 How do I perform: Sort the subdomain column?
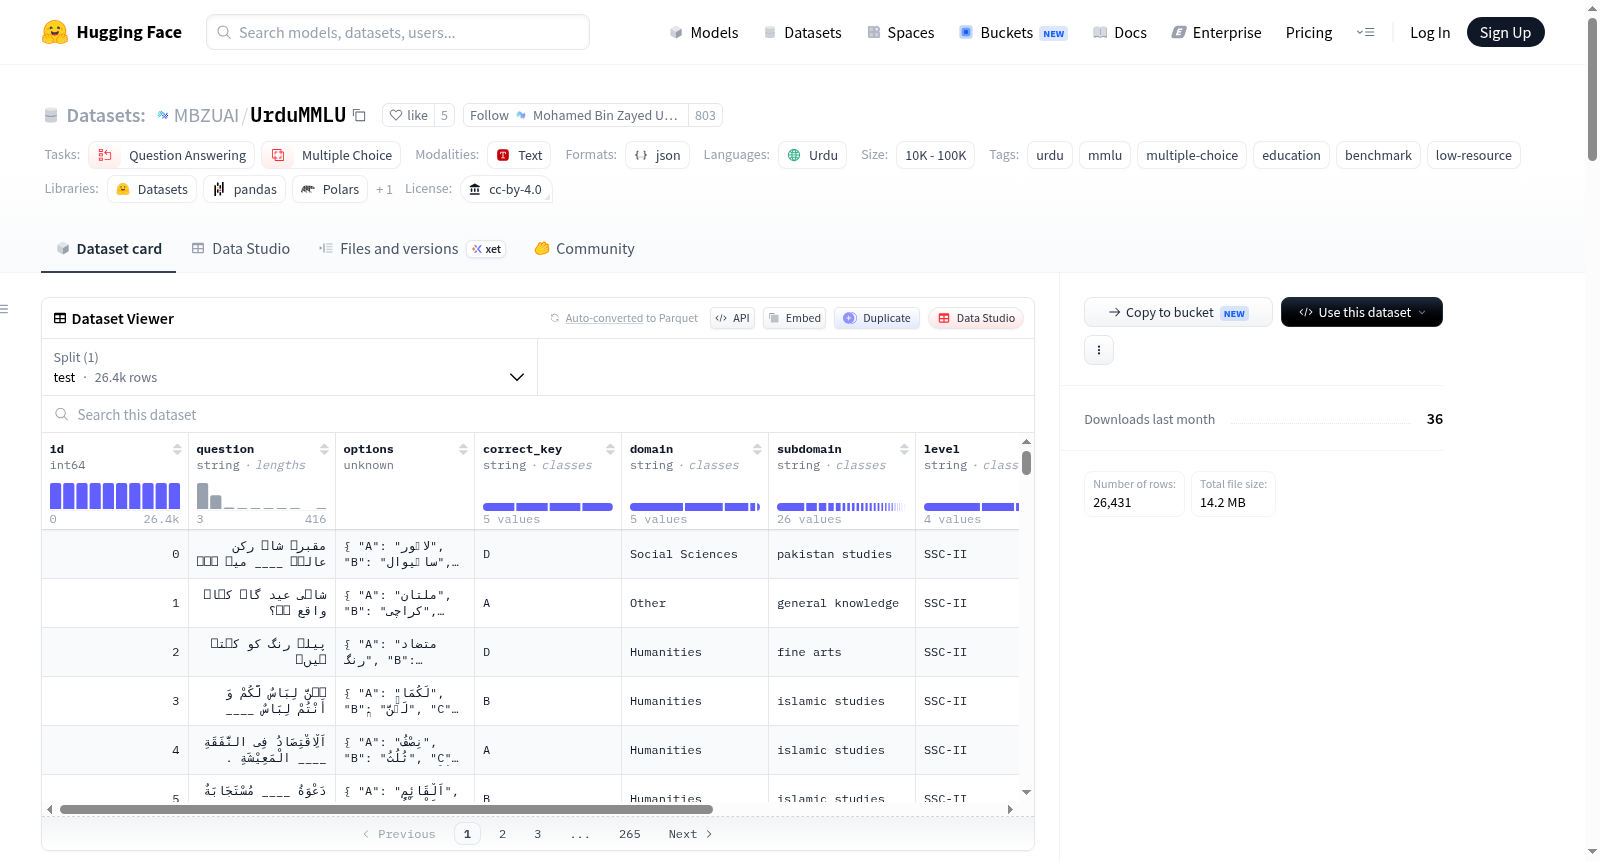(x=904, y=449)
